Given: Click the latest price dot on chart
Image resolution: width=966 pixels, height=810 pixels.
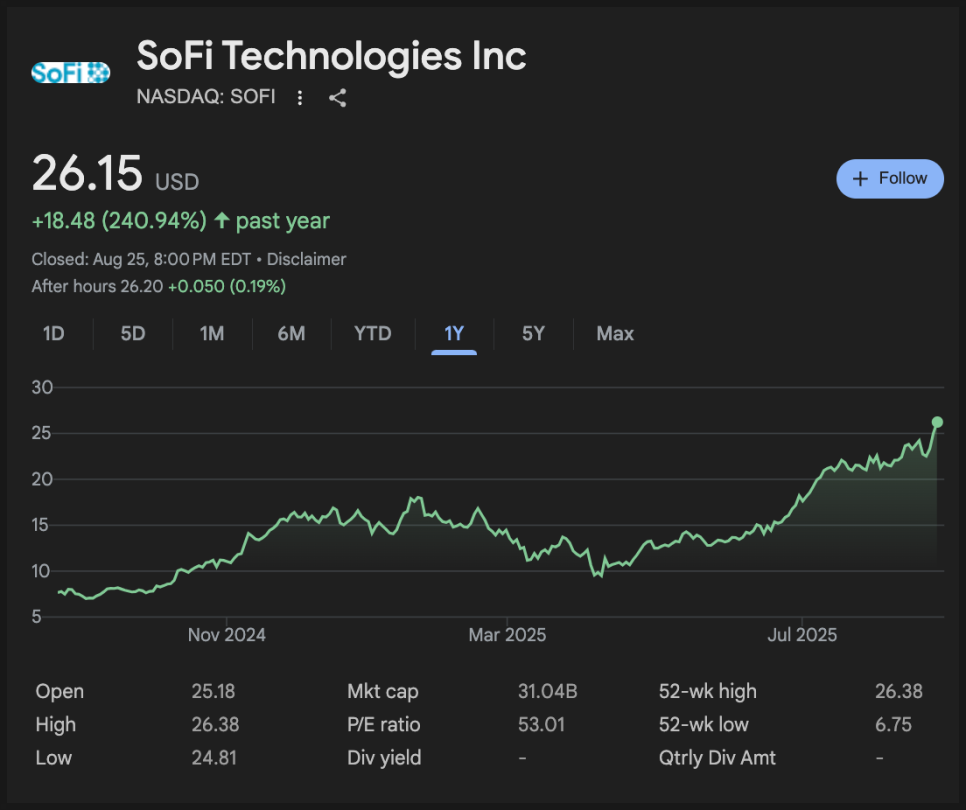Looking at the screenshot, I should pyautogui.click(x=937, y=422).
